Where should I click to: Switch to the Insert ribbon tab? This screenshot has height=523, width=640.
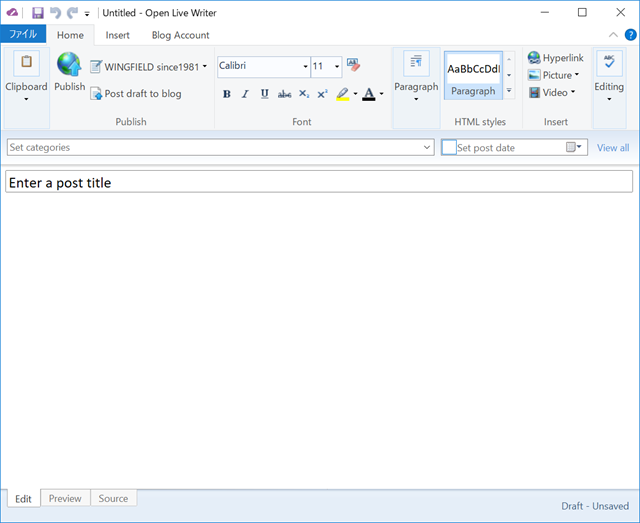coord(117,35)
